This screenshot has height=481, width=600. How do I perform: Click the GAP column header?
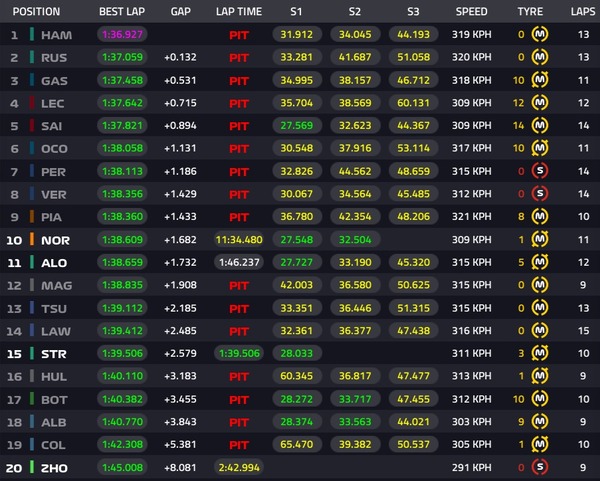tap(180, 11)
